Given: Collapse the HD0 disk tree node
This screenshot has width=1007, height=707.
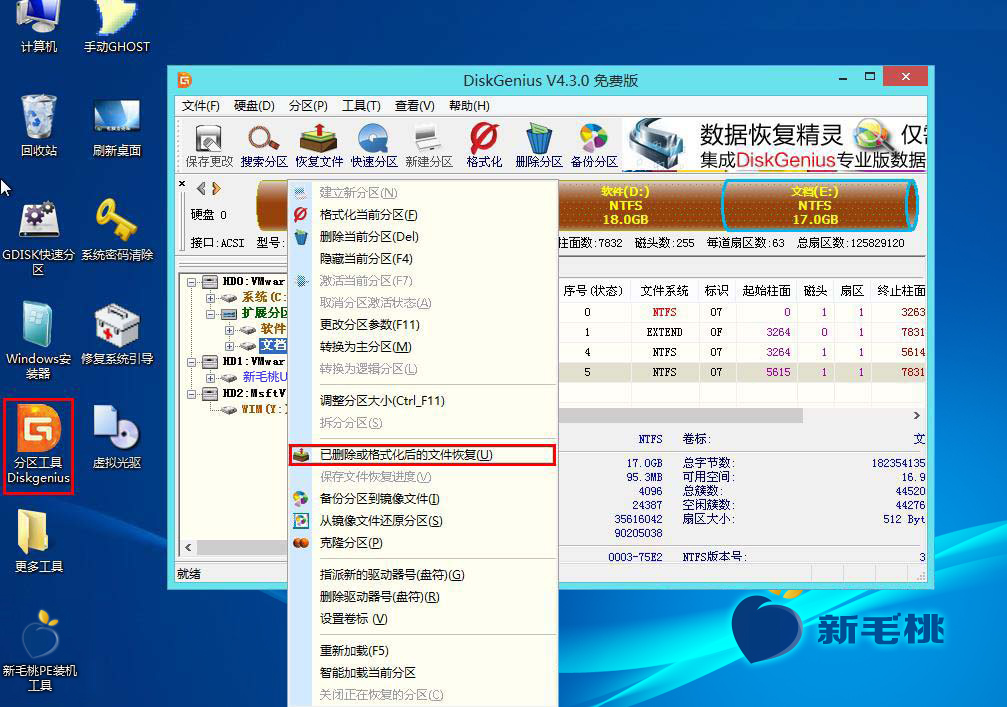Looking at the screenshot, I should [x=191, y=282].
